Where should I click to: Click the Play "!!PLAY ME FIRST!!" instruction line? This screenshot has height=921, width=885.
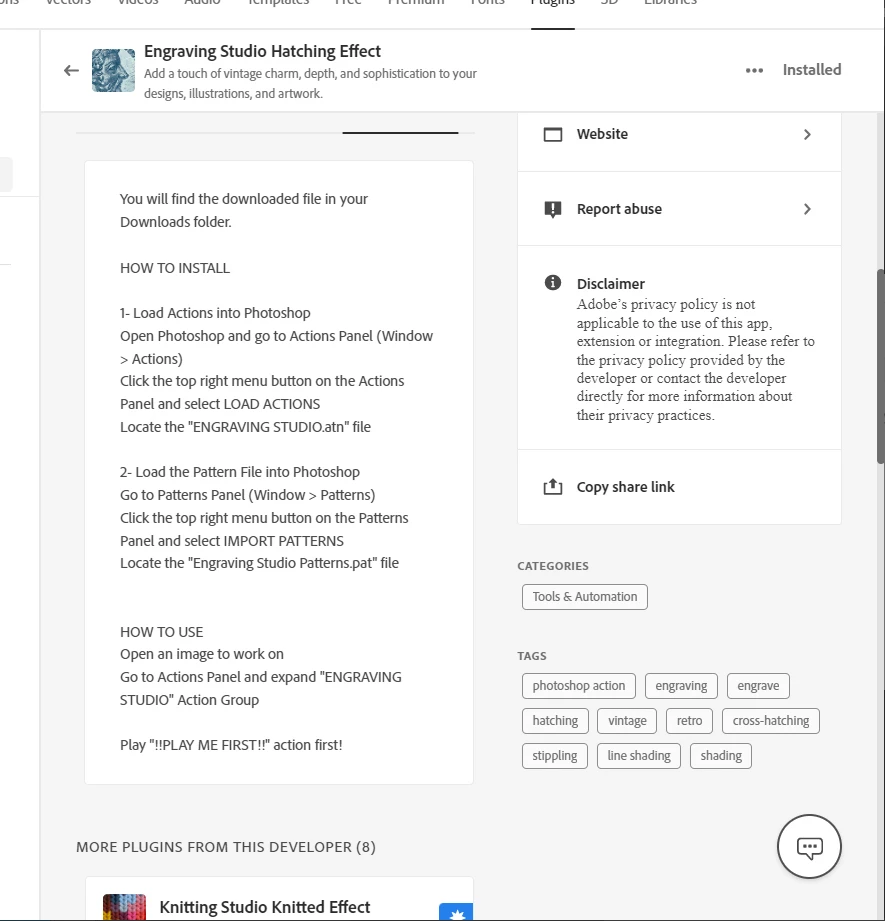(x=231, y=745)
